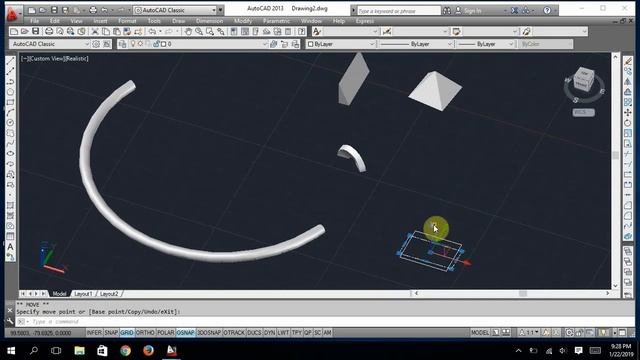This screenshot has height=360, width=640.
Task: Toggle INFER constraints in status bar
Action: tap(94, 333)
